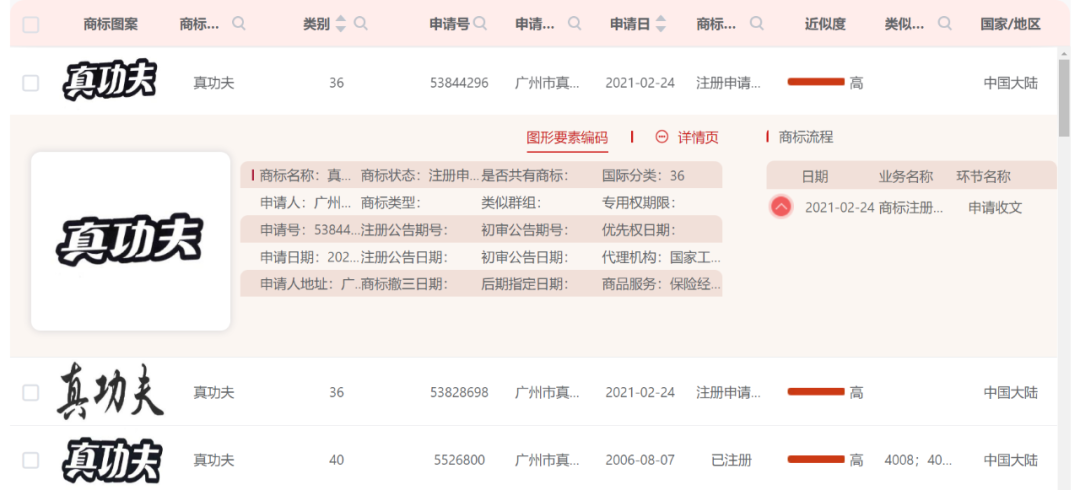Select checkbox for application 53844296 row
Image resolution: width=1080 pixels, height=490 pixels.
[31, 83]
